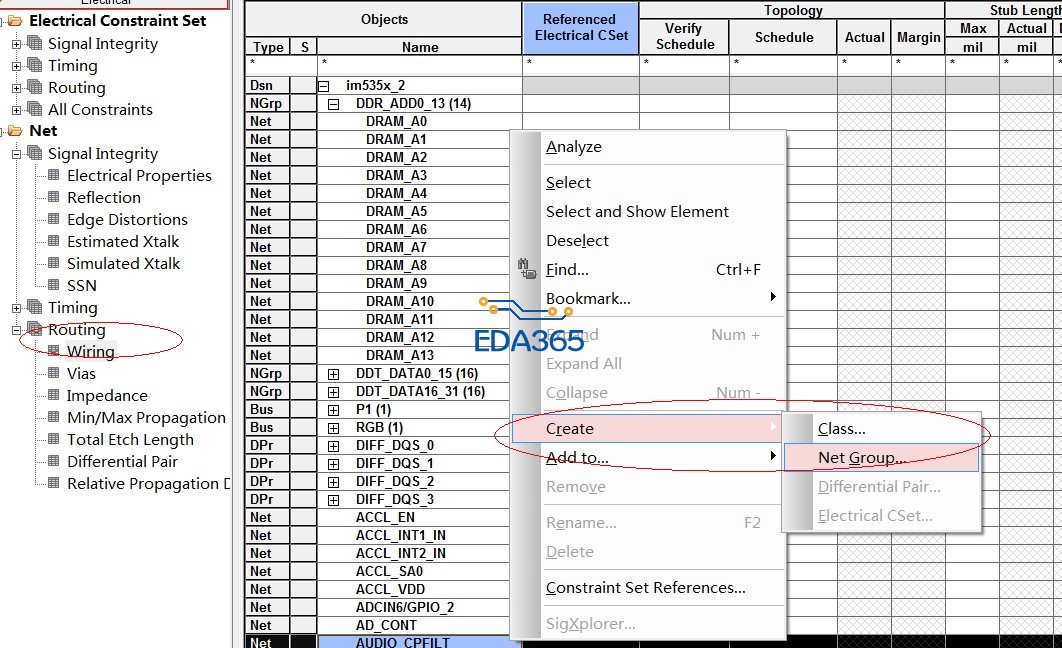Screen dimensions: 1062x648
Task: Click worksheet icon next to Reflection
Action: point(54,197)
